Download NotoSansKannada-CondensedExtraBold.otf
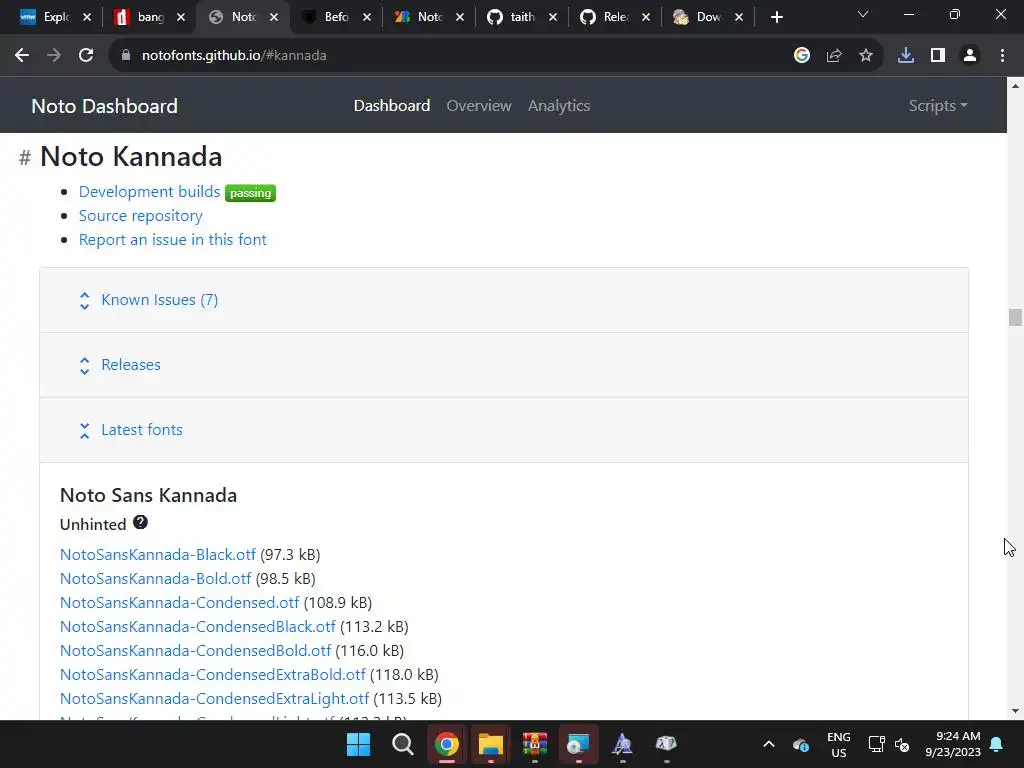Screen dimensions: 1024x768 (x=213, y=675)
